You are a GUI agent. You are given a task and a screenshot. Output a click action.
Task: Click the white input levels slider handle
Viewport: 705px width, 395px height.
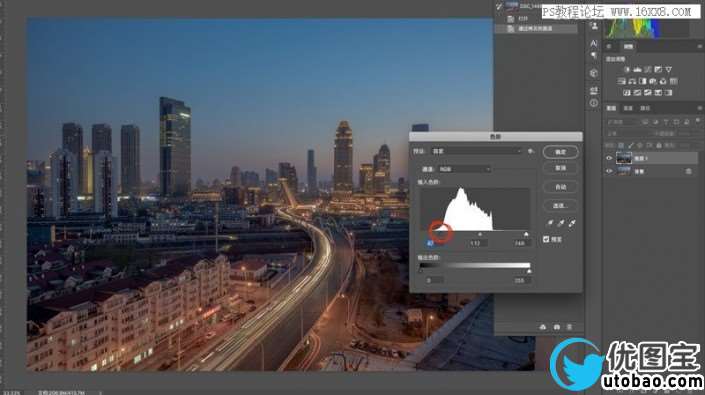[526, 235]
